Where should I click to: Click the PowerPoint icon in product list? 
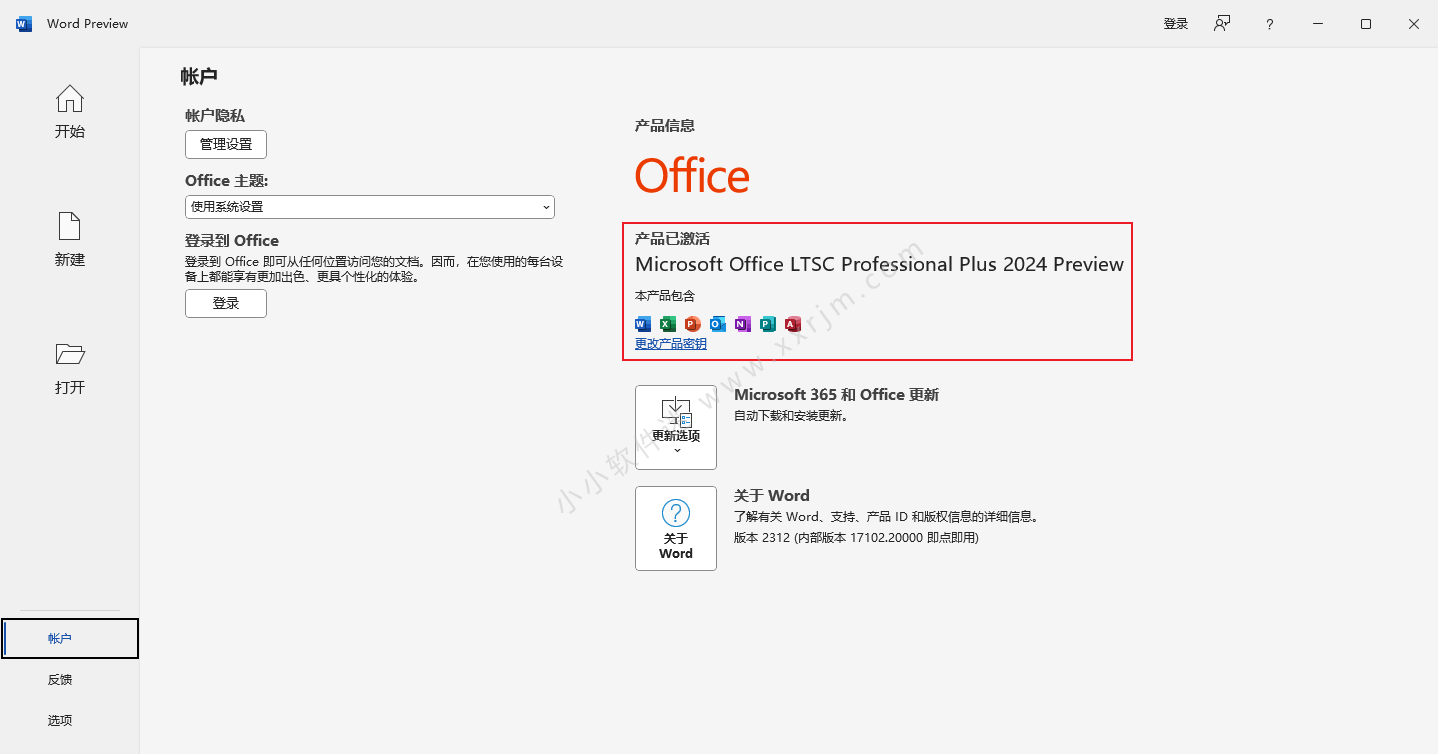(x=692, y=324)
